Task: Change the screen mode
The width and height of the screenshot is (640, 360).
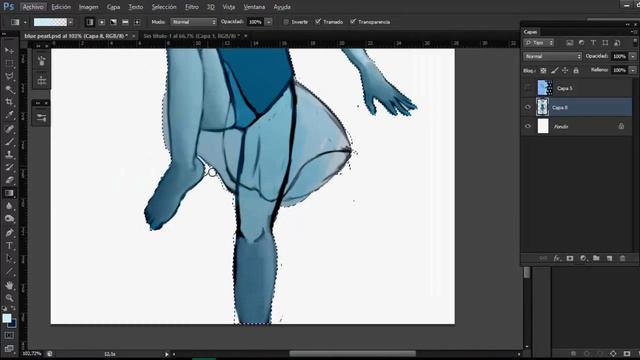Action: coord(9,349)
